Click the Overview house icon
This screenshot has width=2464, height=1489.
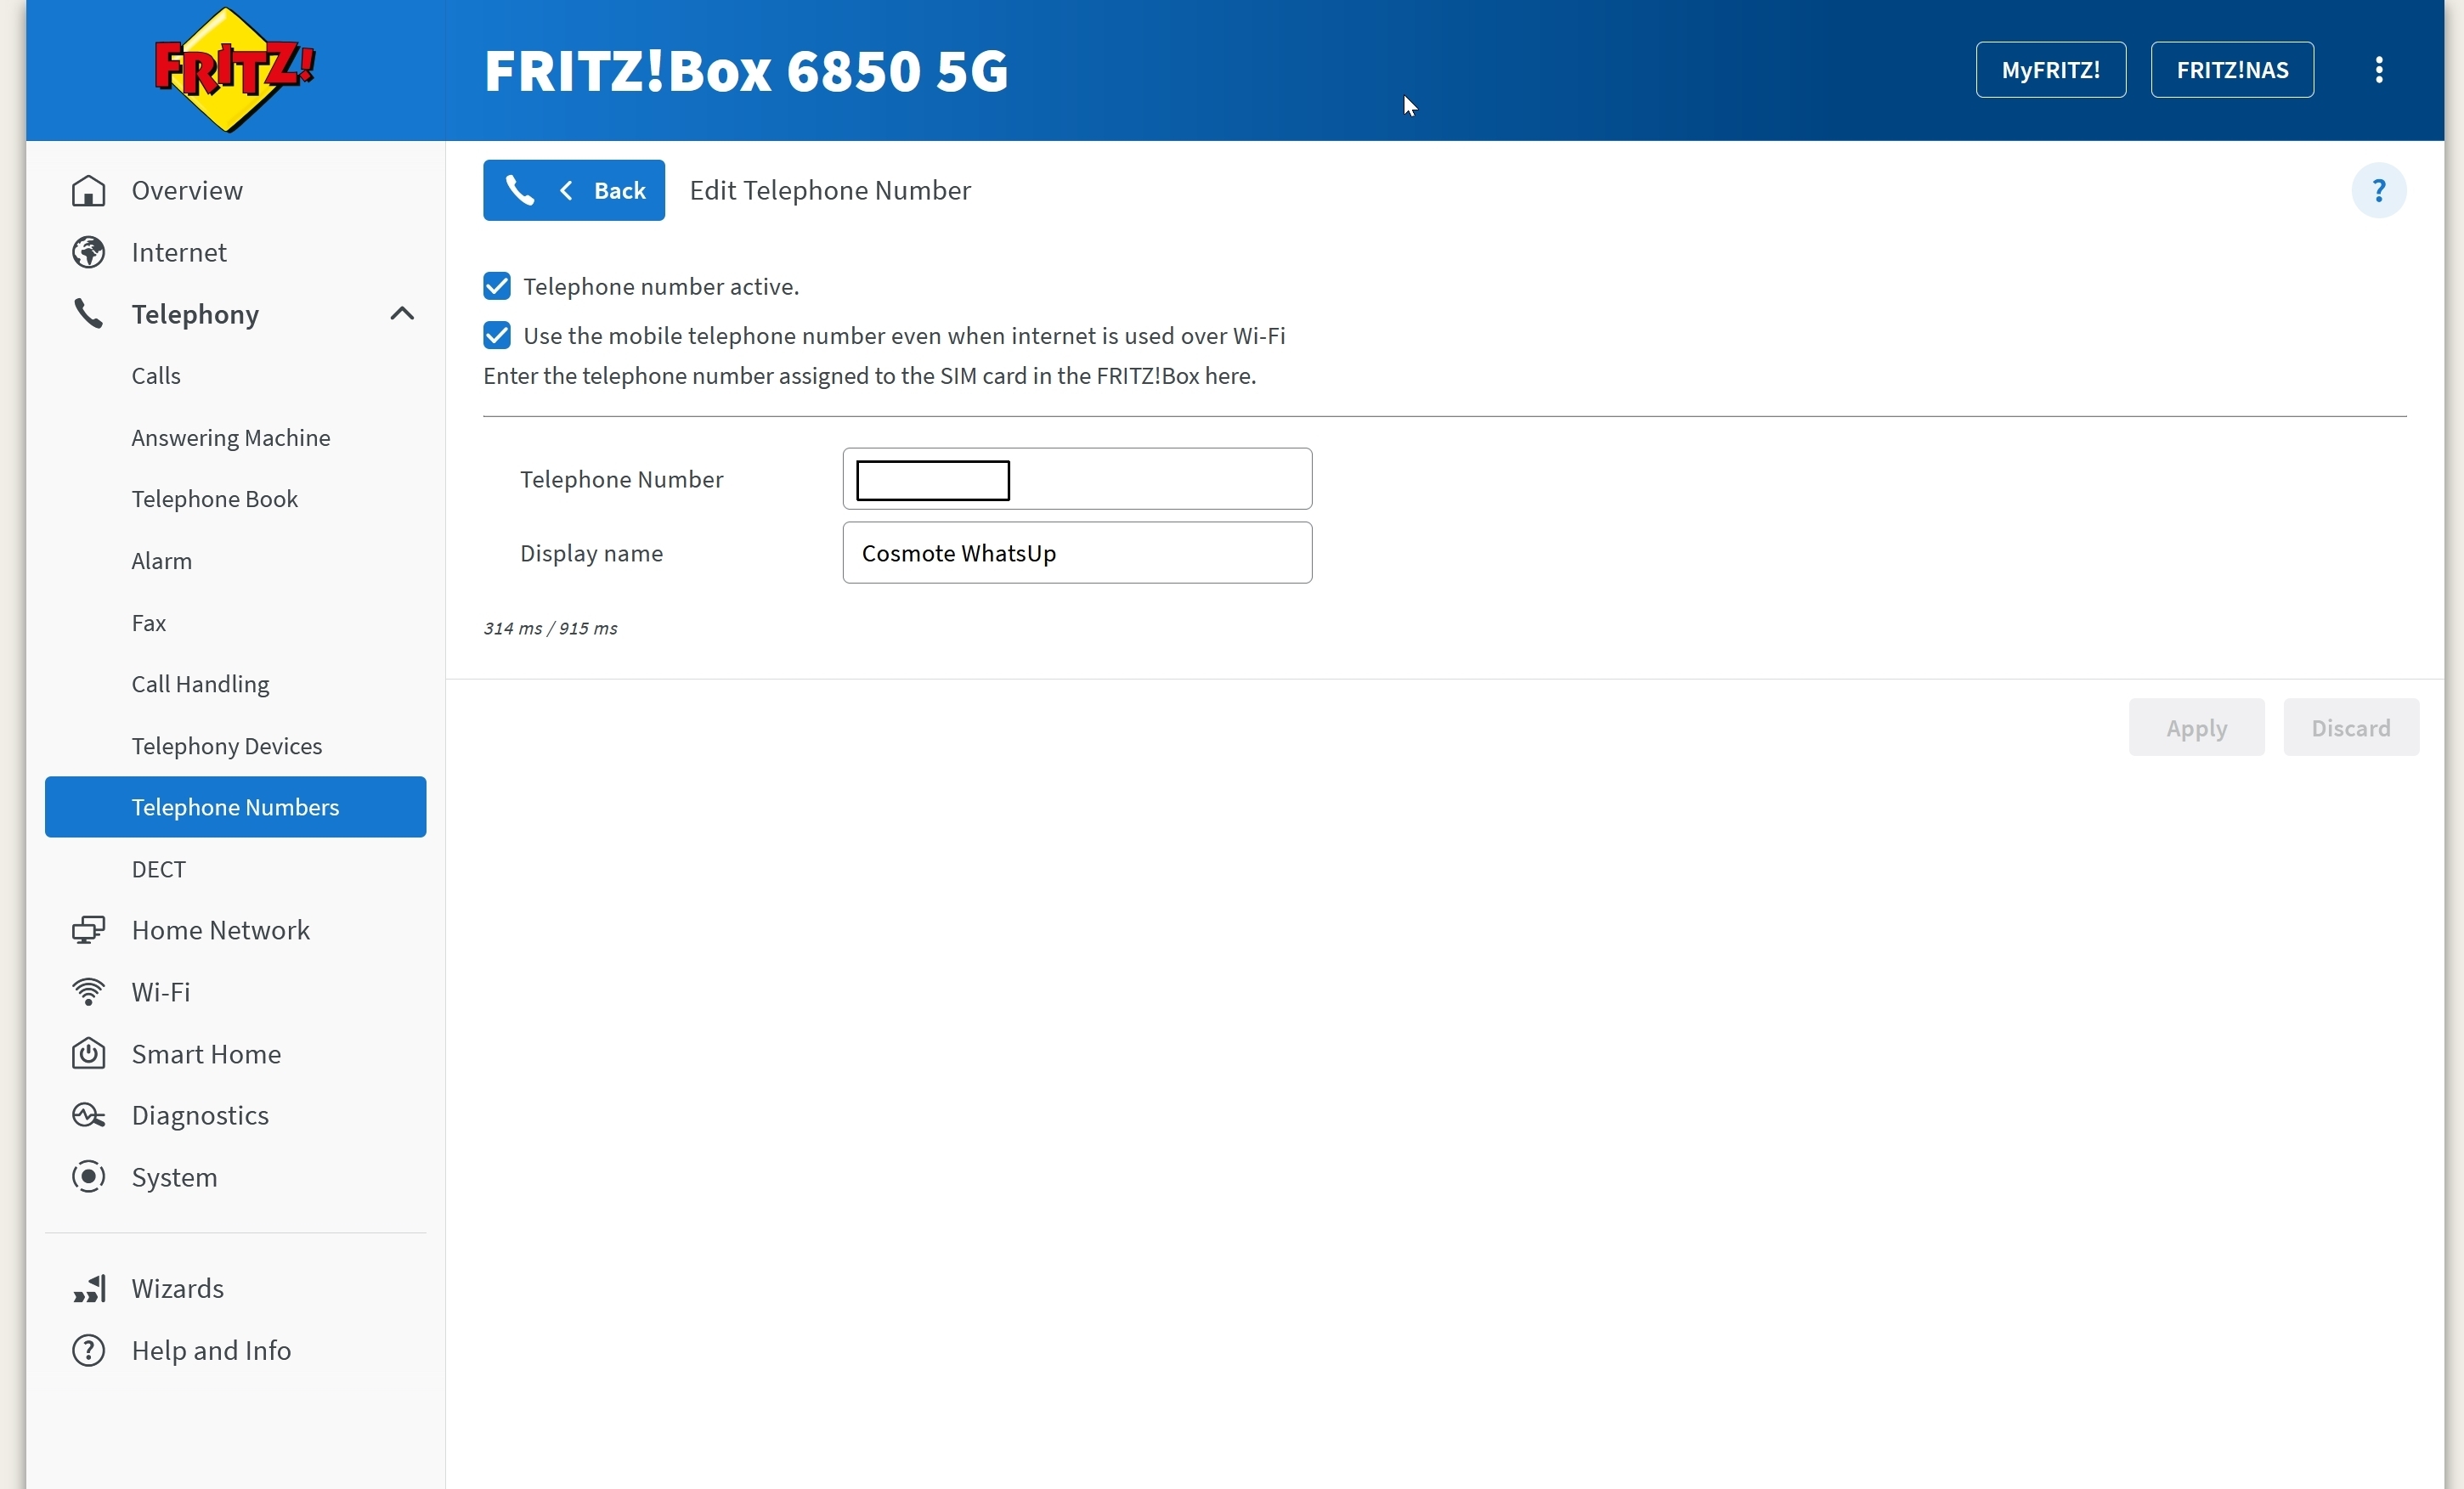(89, 190)
